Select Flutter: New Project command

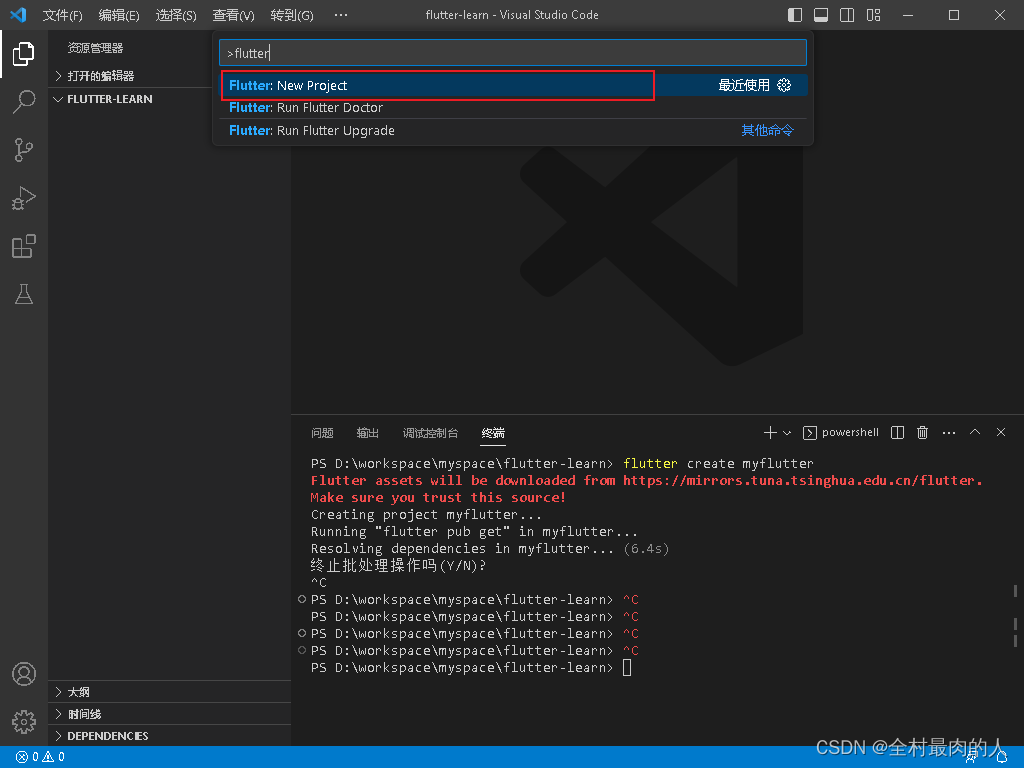513,86
